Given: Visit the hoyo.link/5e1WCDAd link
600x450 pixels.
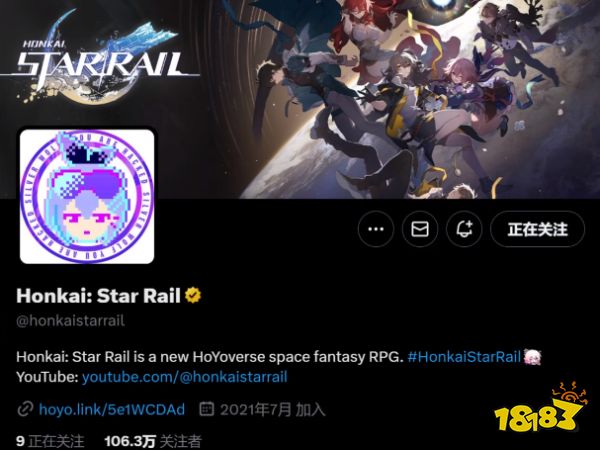Looking at the screenshot, I should [x=112, y=409].
